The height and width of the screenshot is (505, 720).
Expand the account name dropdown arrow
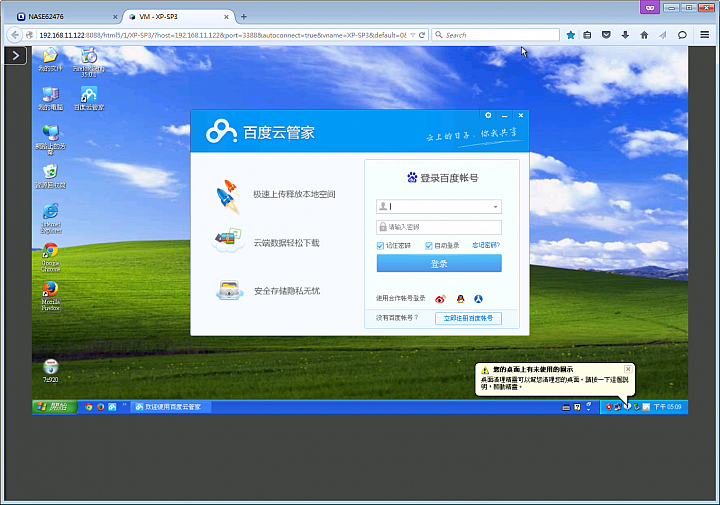[x=495, y=207]
